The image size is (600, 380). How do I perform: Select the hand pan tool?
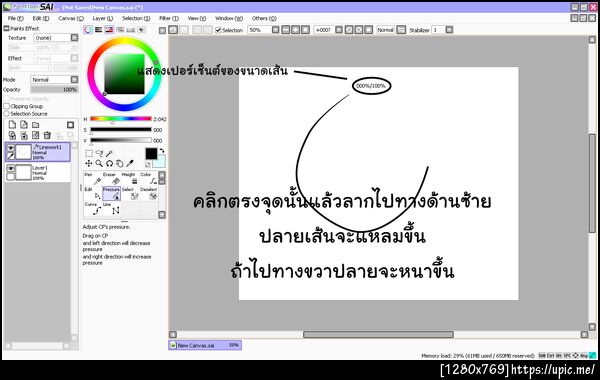click(120, 163)
